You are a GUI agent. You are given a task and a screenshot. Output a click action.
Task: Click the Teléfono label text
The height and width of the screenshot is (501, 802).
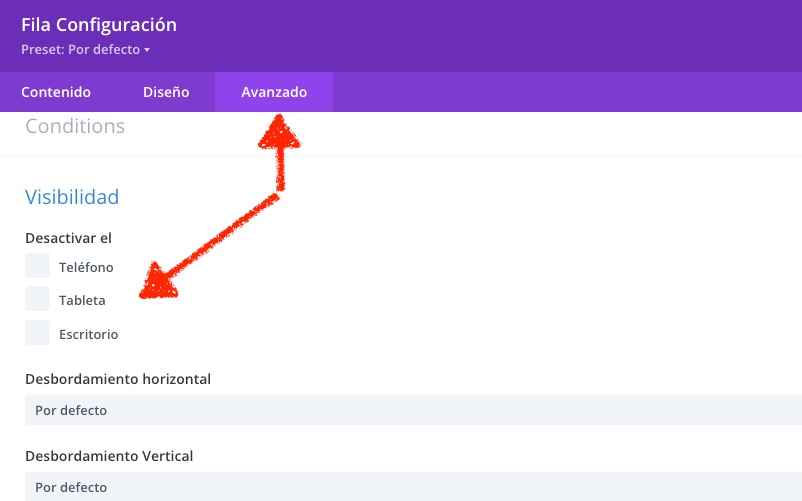pyautogui.click(x=86, y=267)
